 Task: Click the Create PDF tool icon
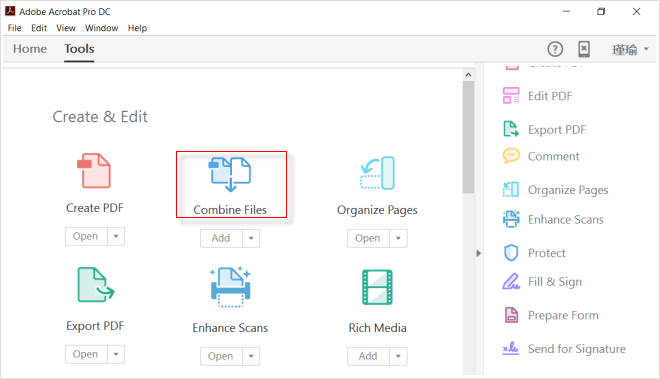94,170
